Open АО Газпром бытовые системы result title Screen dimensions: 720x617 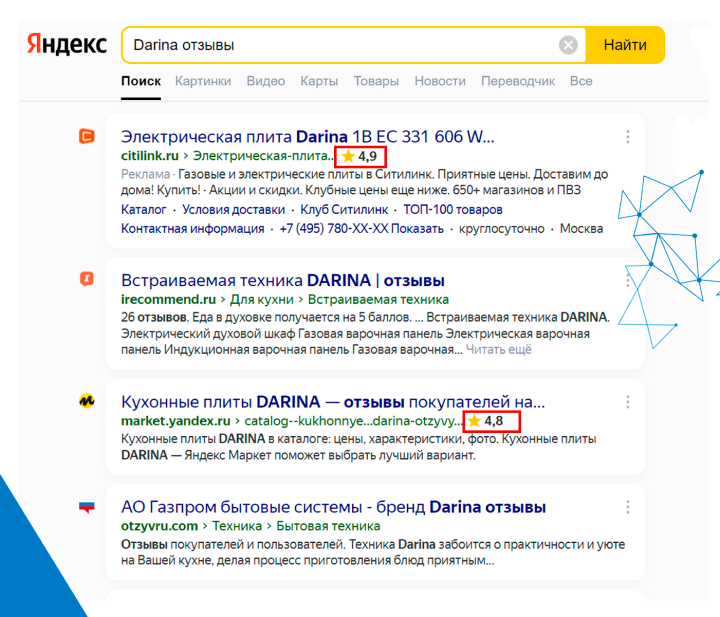[x=333, y=507]
